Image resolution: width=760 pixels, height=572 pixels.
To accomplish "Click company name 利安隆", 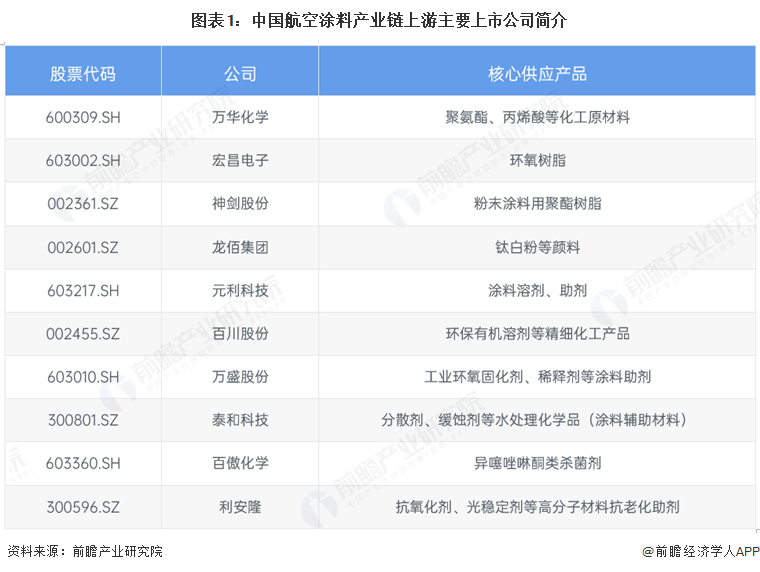I will click(240, 506).
